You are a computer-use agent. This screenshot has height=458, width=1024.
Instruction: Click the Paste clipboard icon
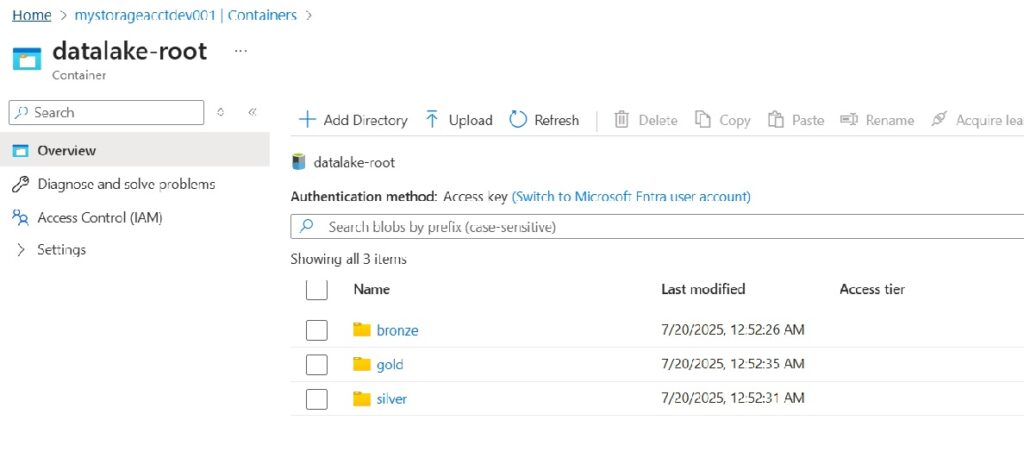(775, 119)
